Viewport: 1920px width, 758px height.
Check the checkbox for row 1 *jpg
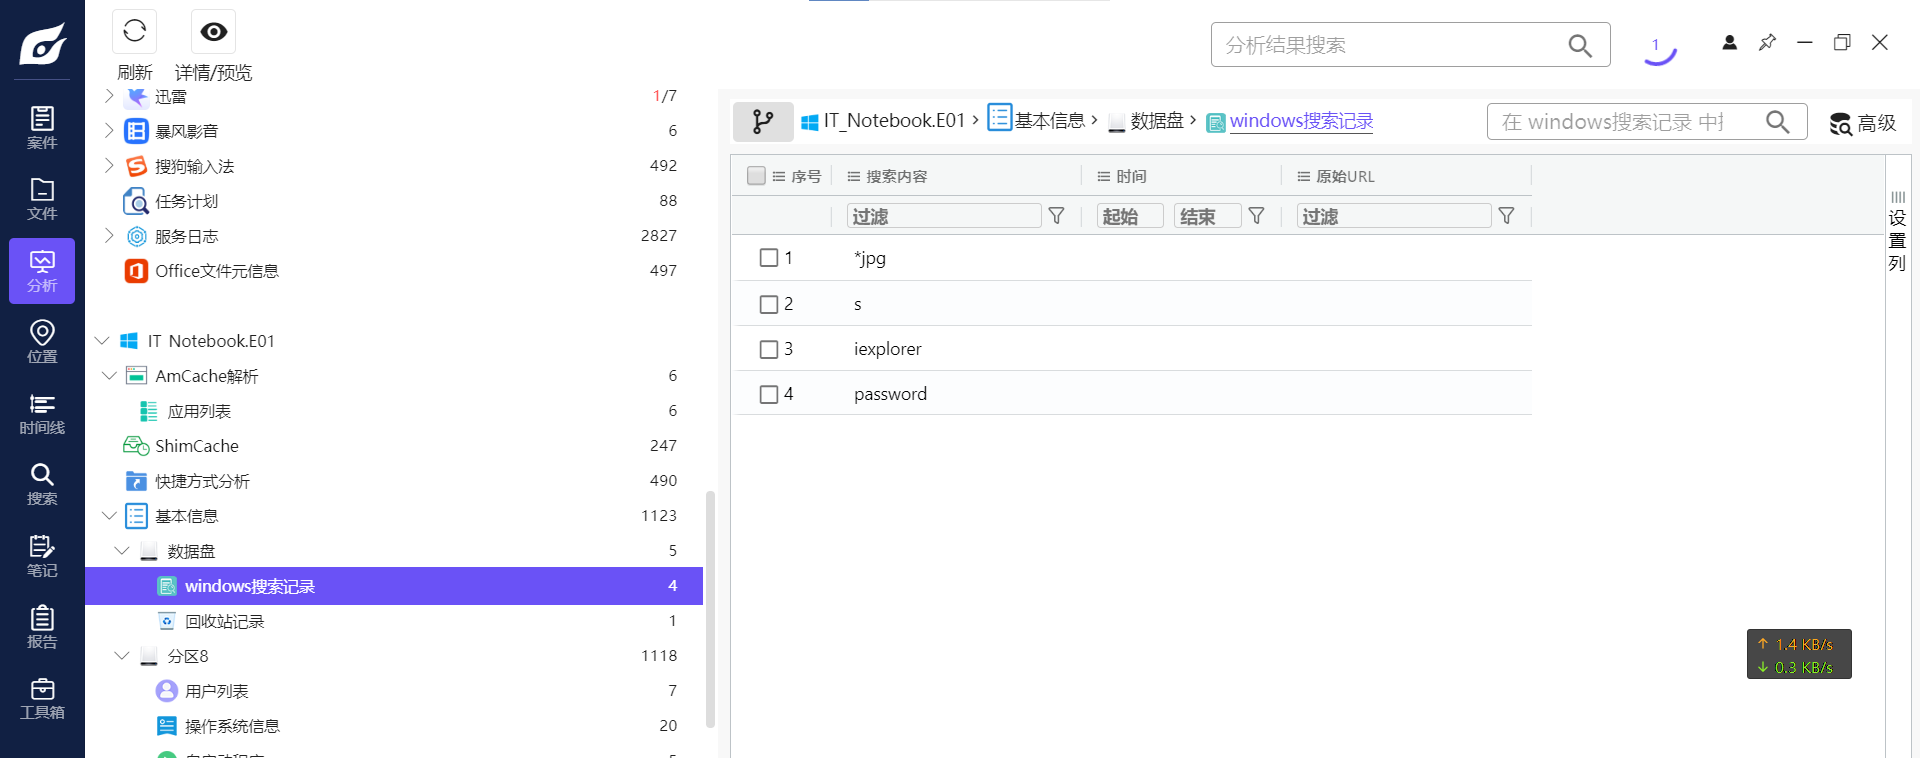click(769, 258)
